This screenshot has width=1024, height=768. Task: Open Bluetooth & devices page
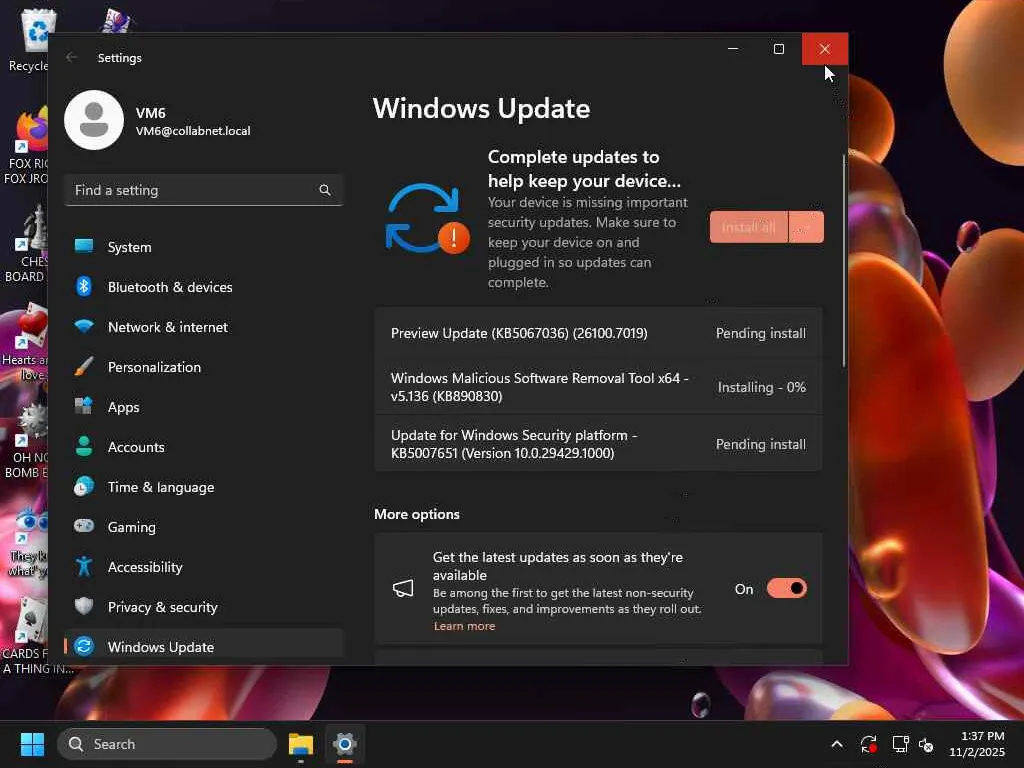[204, 287]
